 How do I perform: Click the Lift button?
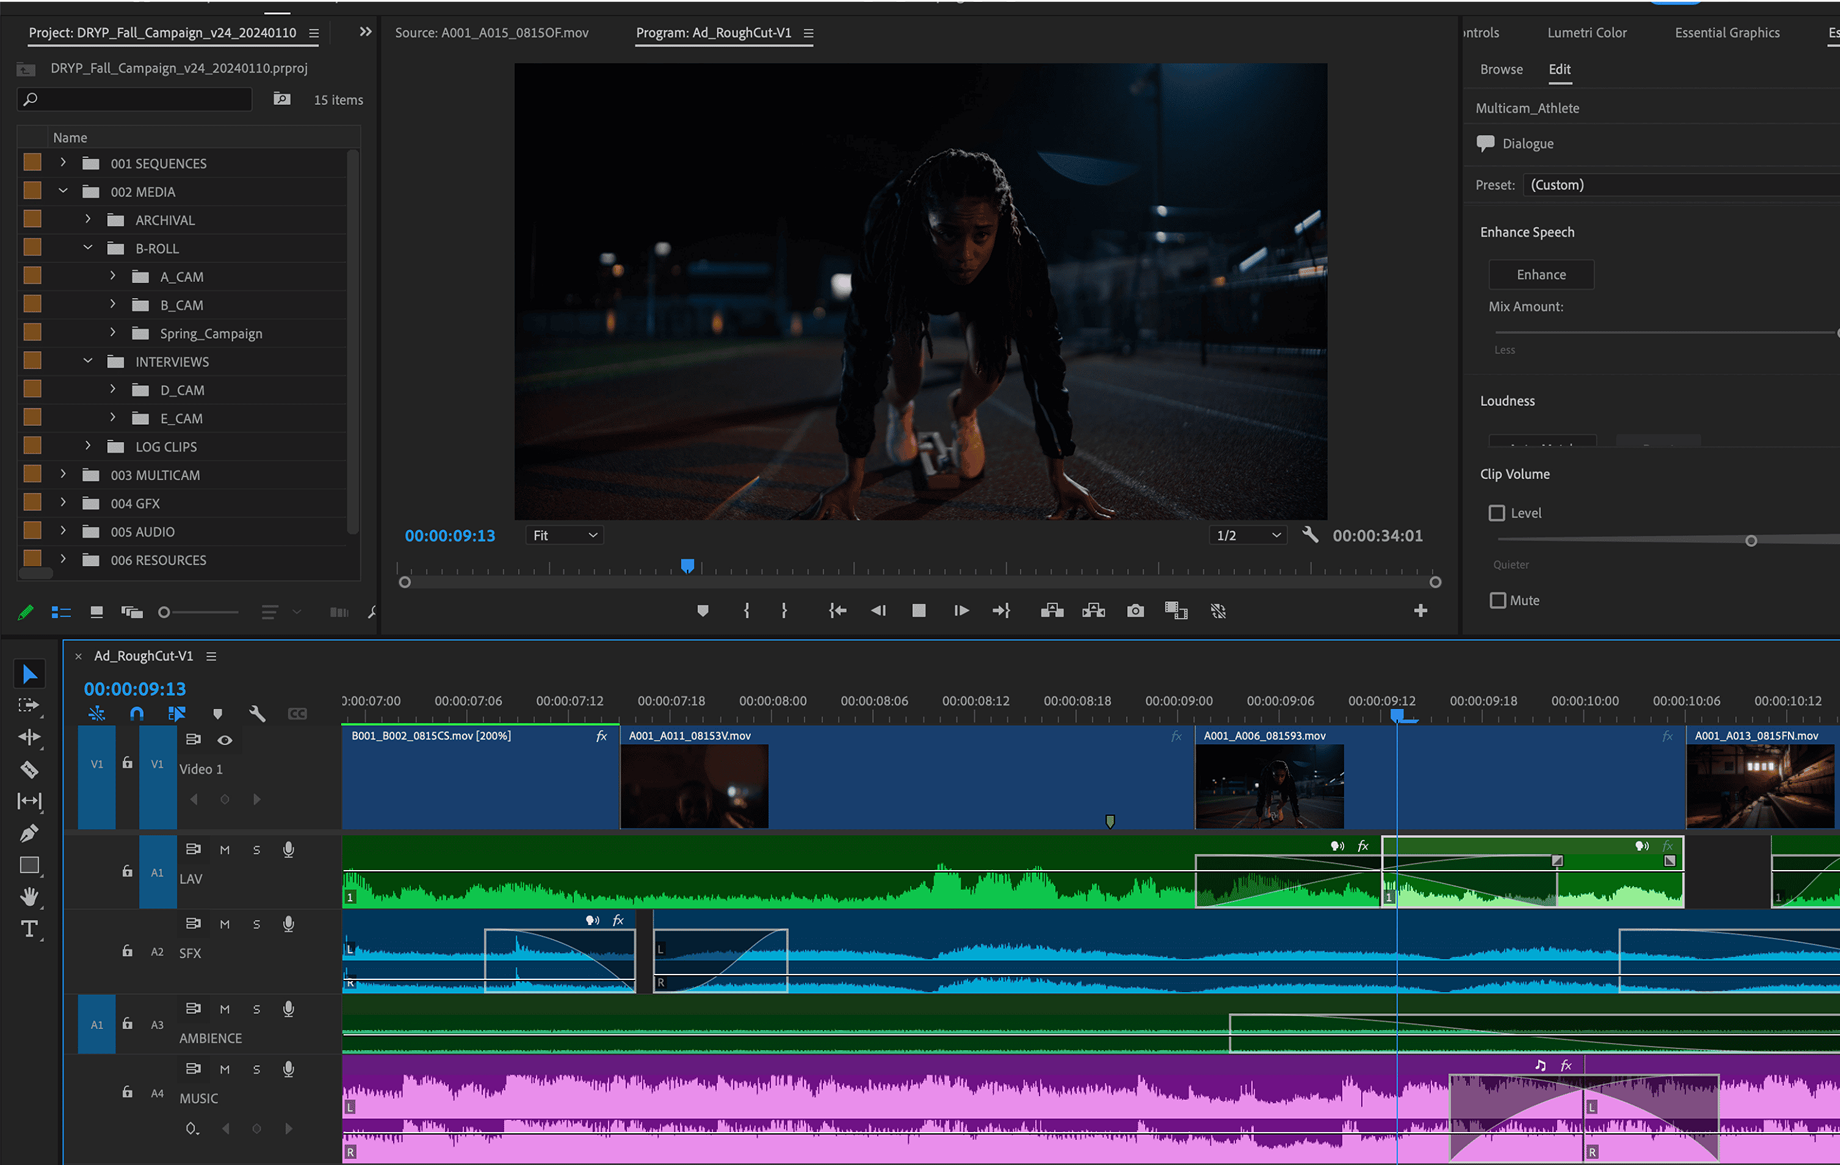(1052, 611)
